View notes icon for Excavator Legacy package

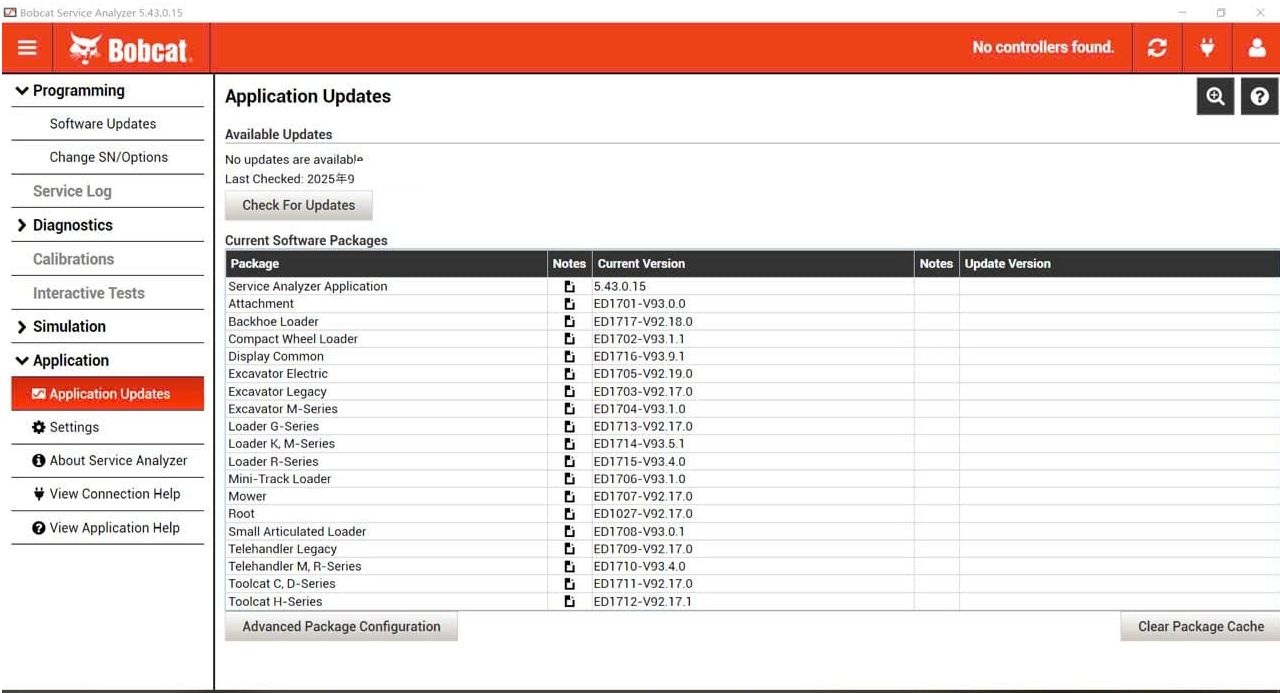(x=569, y=391)
